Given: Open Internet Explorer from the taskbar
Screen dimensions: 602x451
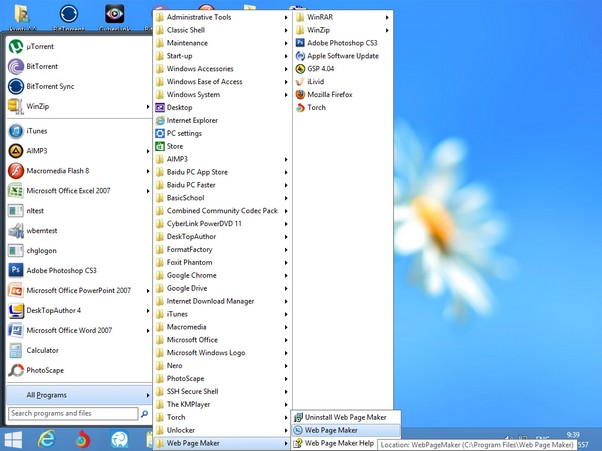Looking at the screenshot, I should click(47, 440).
